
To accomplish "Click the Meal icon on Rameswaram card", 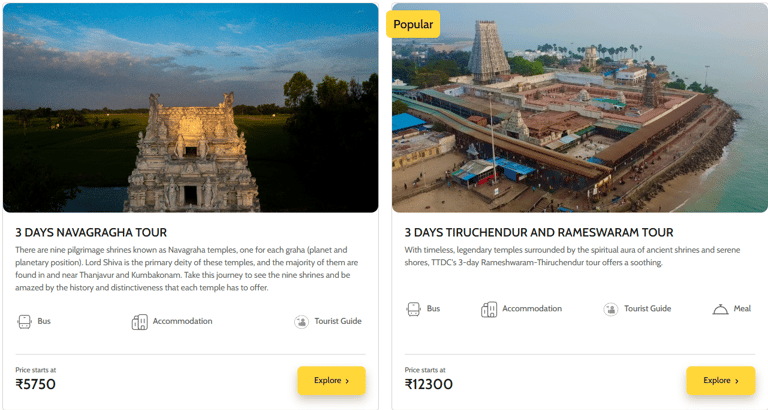I will pos(720,309).
